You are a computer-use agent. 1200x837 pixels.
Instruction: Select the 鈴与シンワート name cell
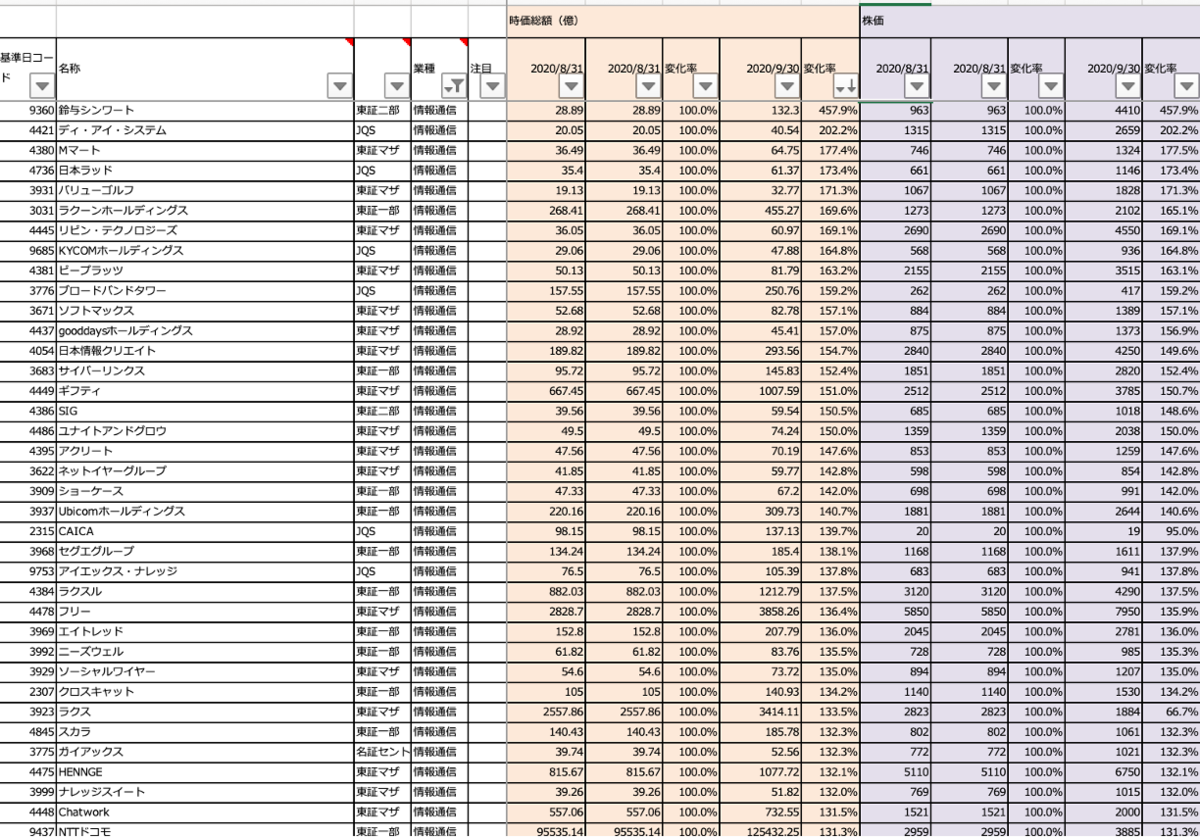[x=205, y=110]
